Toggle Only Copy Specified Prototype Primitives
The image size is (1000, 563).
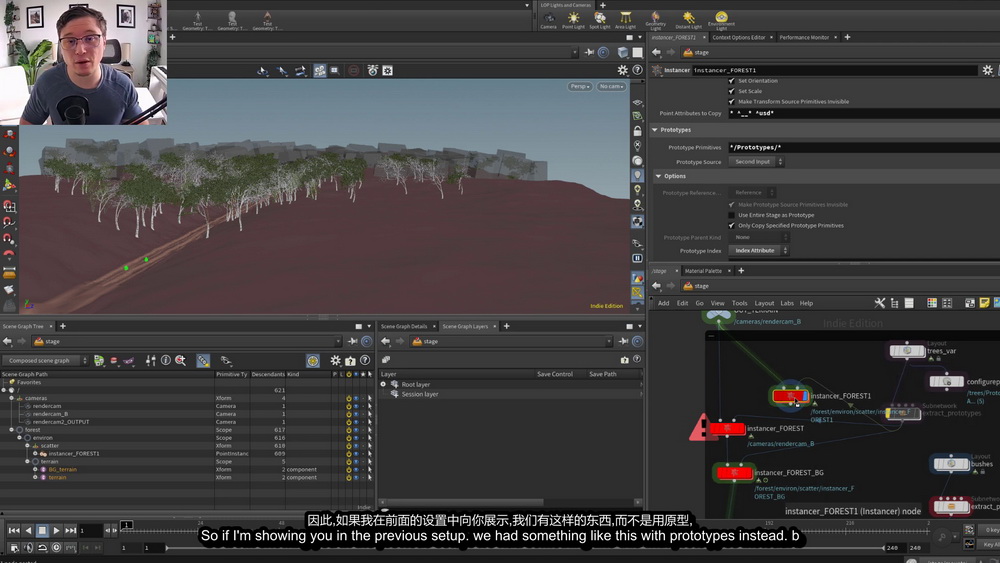[732, 225]
